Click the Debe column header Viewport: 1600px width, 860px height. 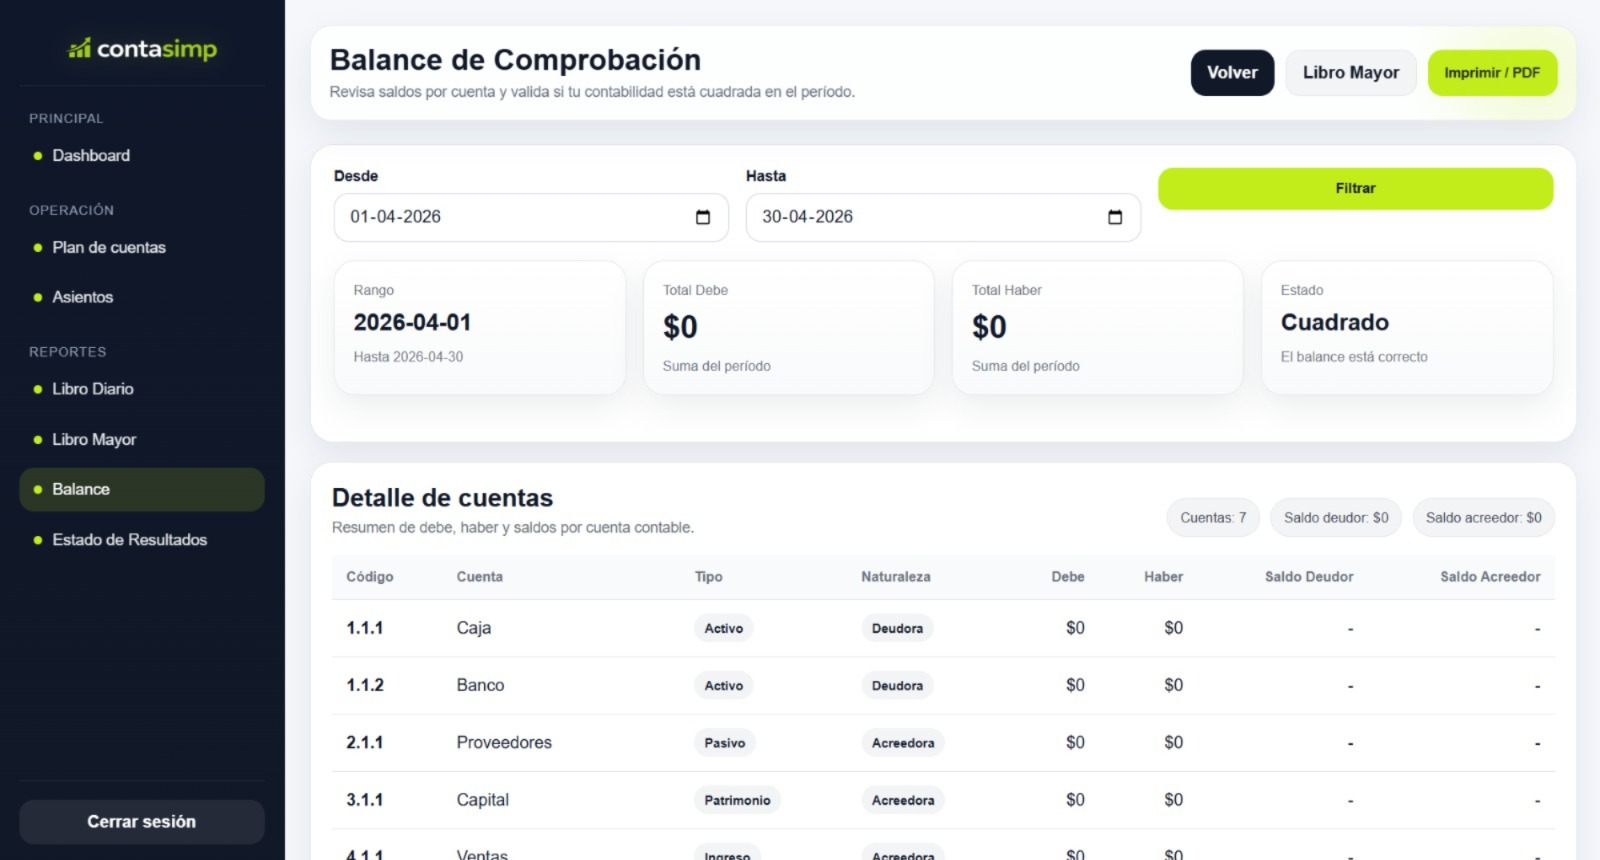pyautogui.click(x=1068, y=577)
